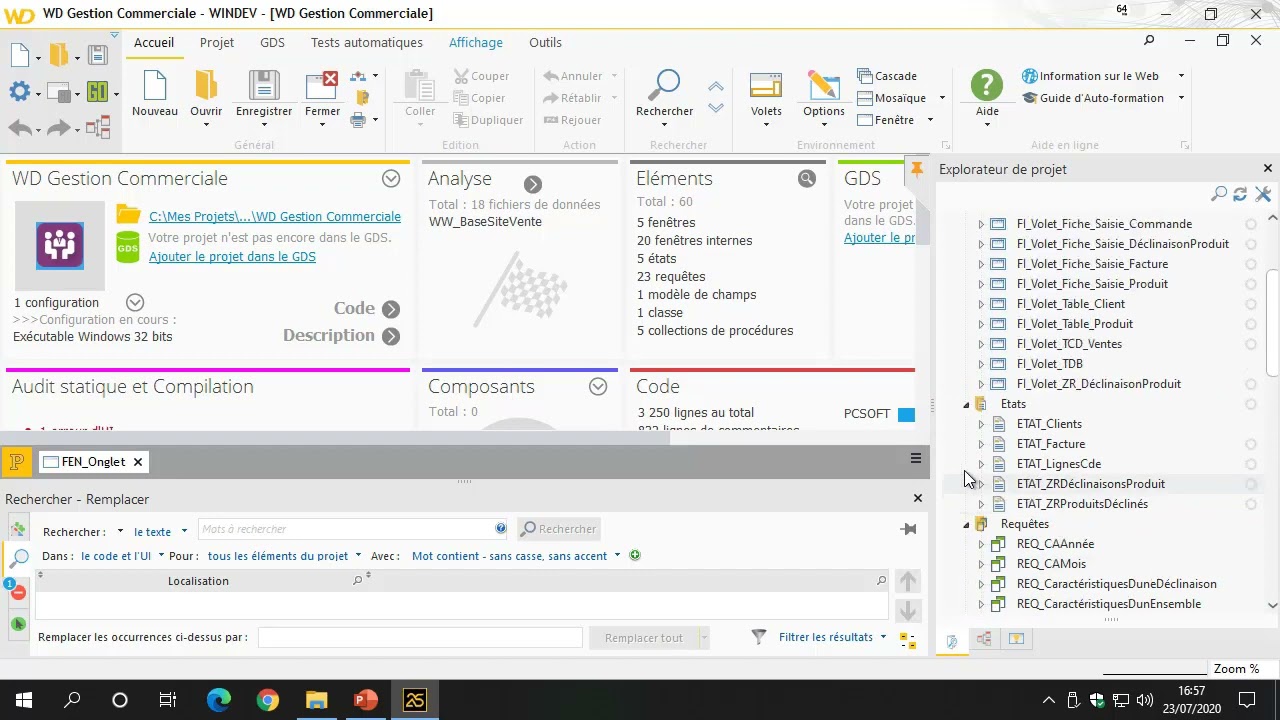1280x720 pixels.
Task: Click the search icon in Explorateur de projet
Action: click(x=1219, y=194)
